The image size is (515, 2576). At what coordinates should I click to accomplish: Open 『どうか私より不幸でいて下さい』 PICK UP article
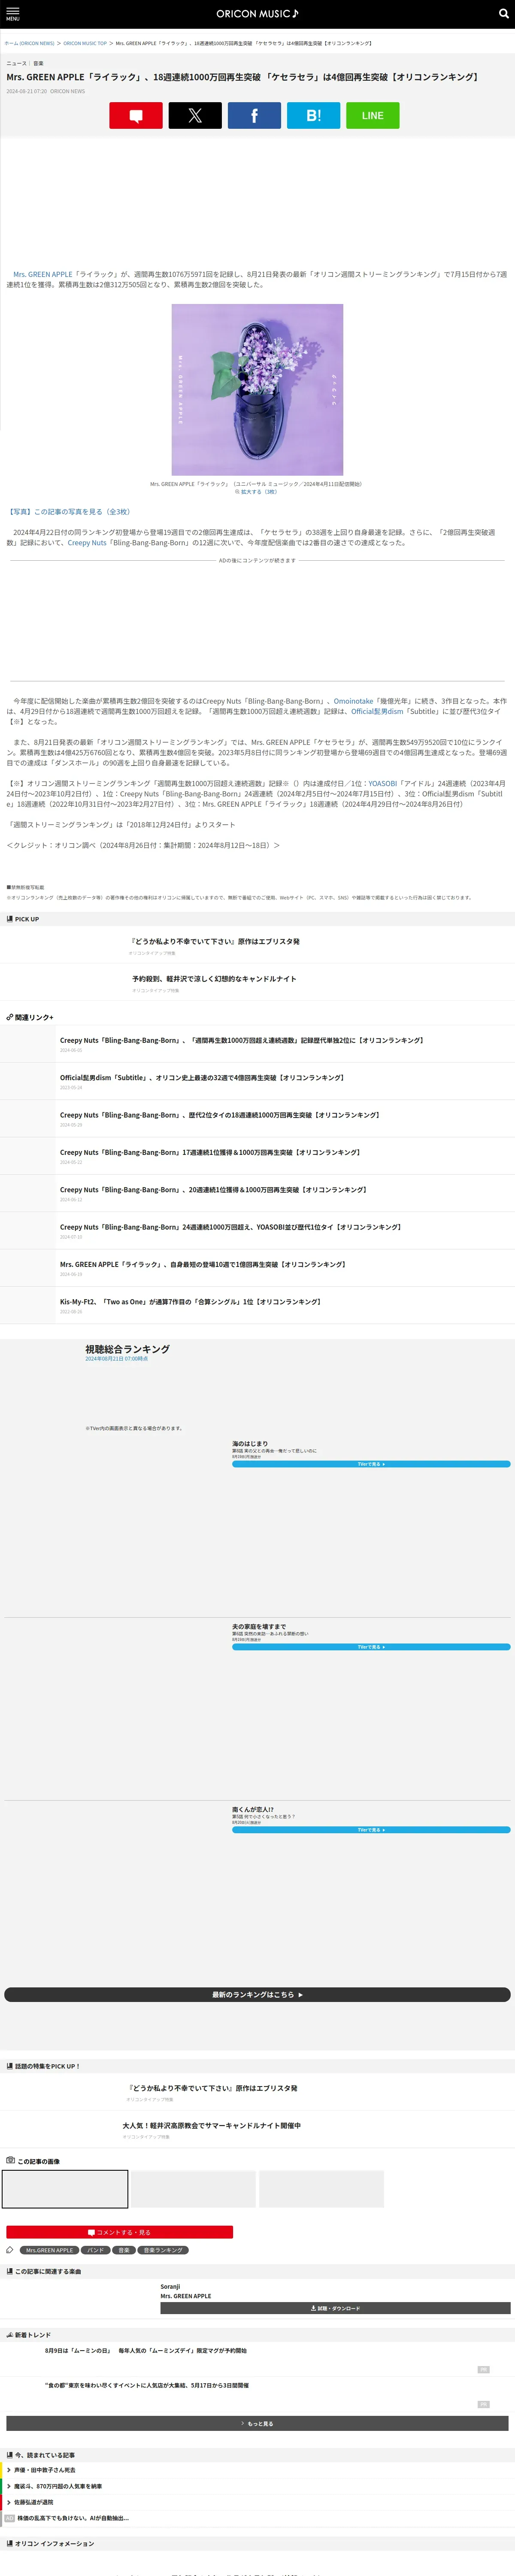click(x=214, y=941)
